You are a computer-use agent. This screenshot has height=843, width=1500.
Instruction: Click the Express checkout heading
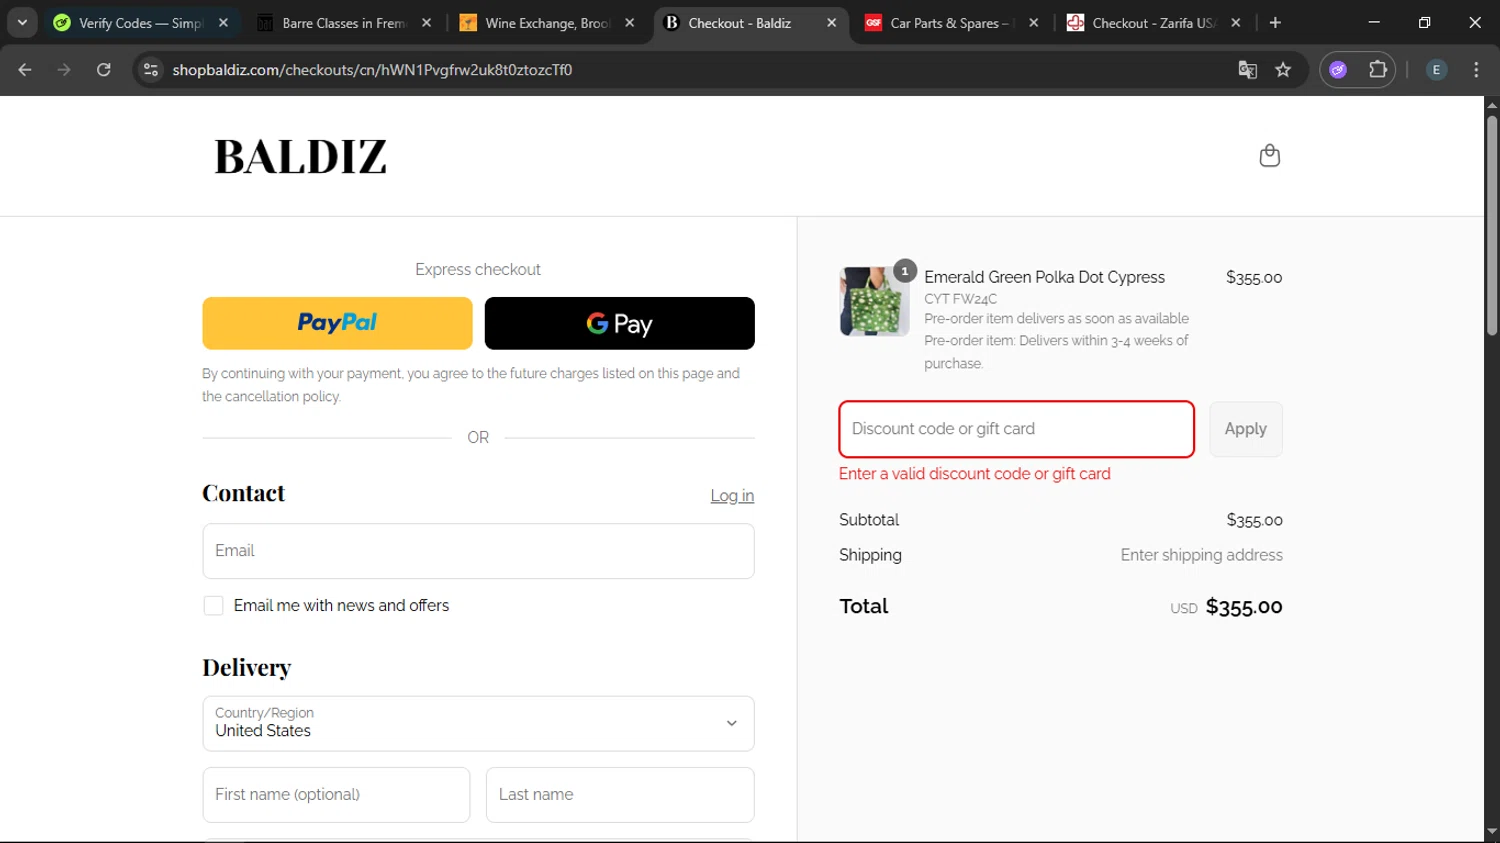coord(478,270)
